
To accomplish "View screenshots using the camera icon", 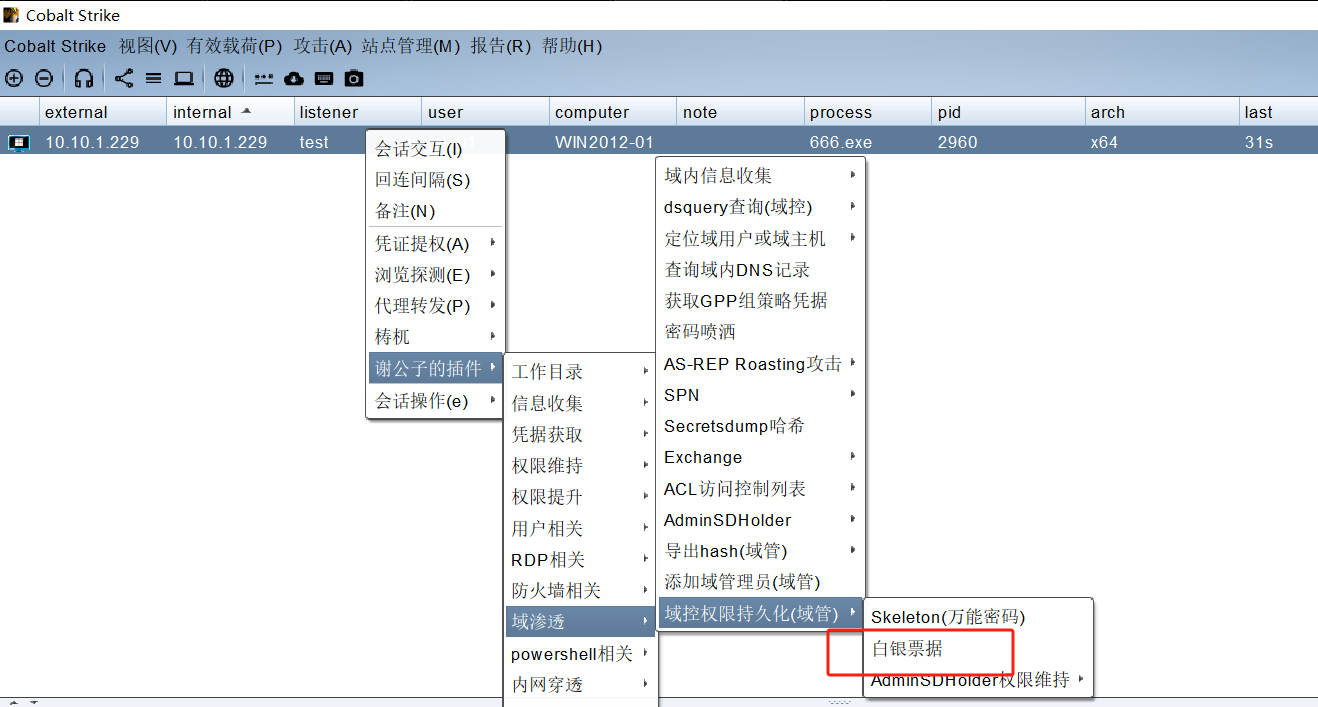I will click(x=354, y=78).
